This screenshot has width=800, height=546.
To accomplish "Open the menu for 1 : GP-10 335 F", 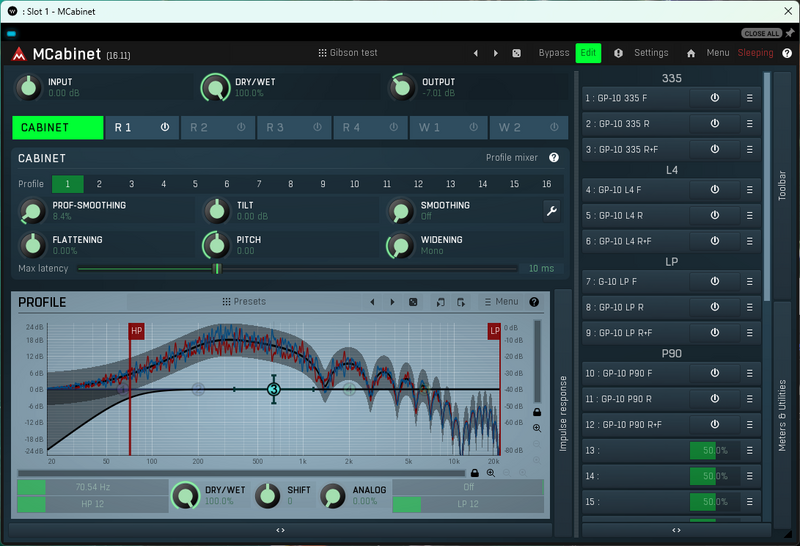I will click(749, 98).
